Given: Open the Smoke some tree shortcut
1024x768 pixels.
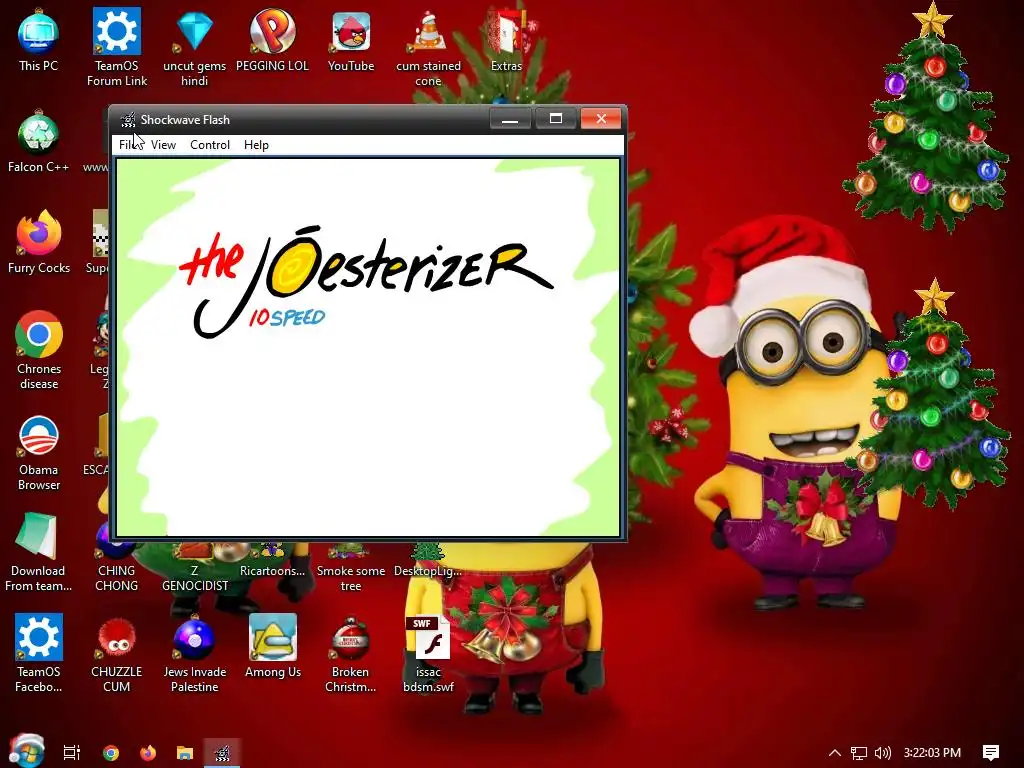Looking at the screenshot, I should (351, 568).
